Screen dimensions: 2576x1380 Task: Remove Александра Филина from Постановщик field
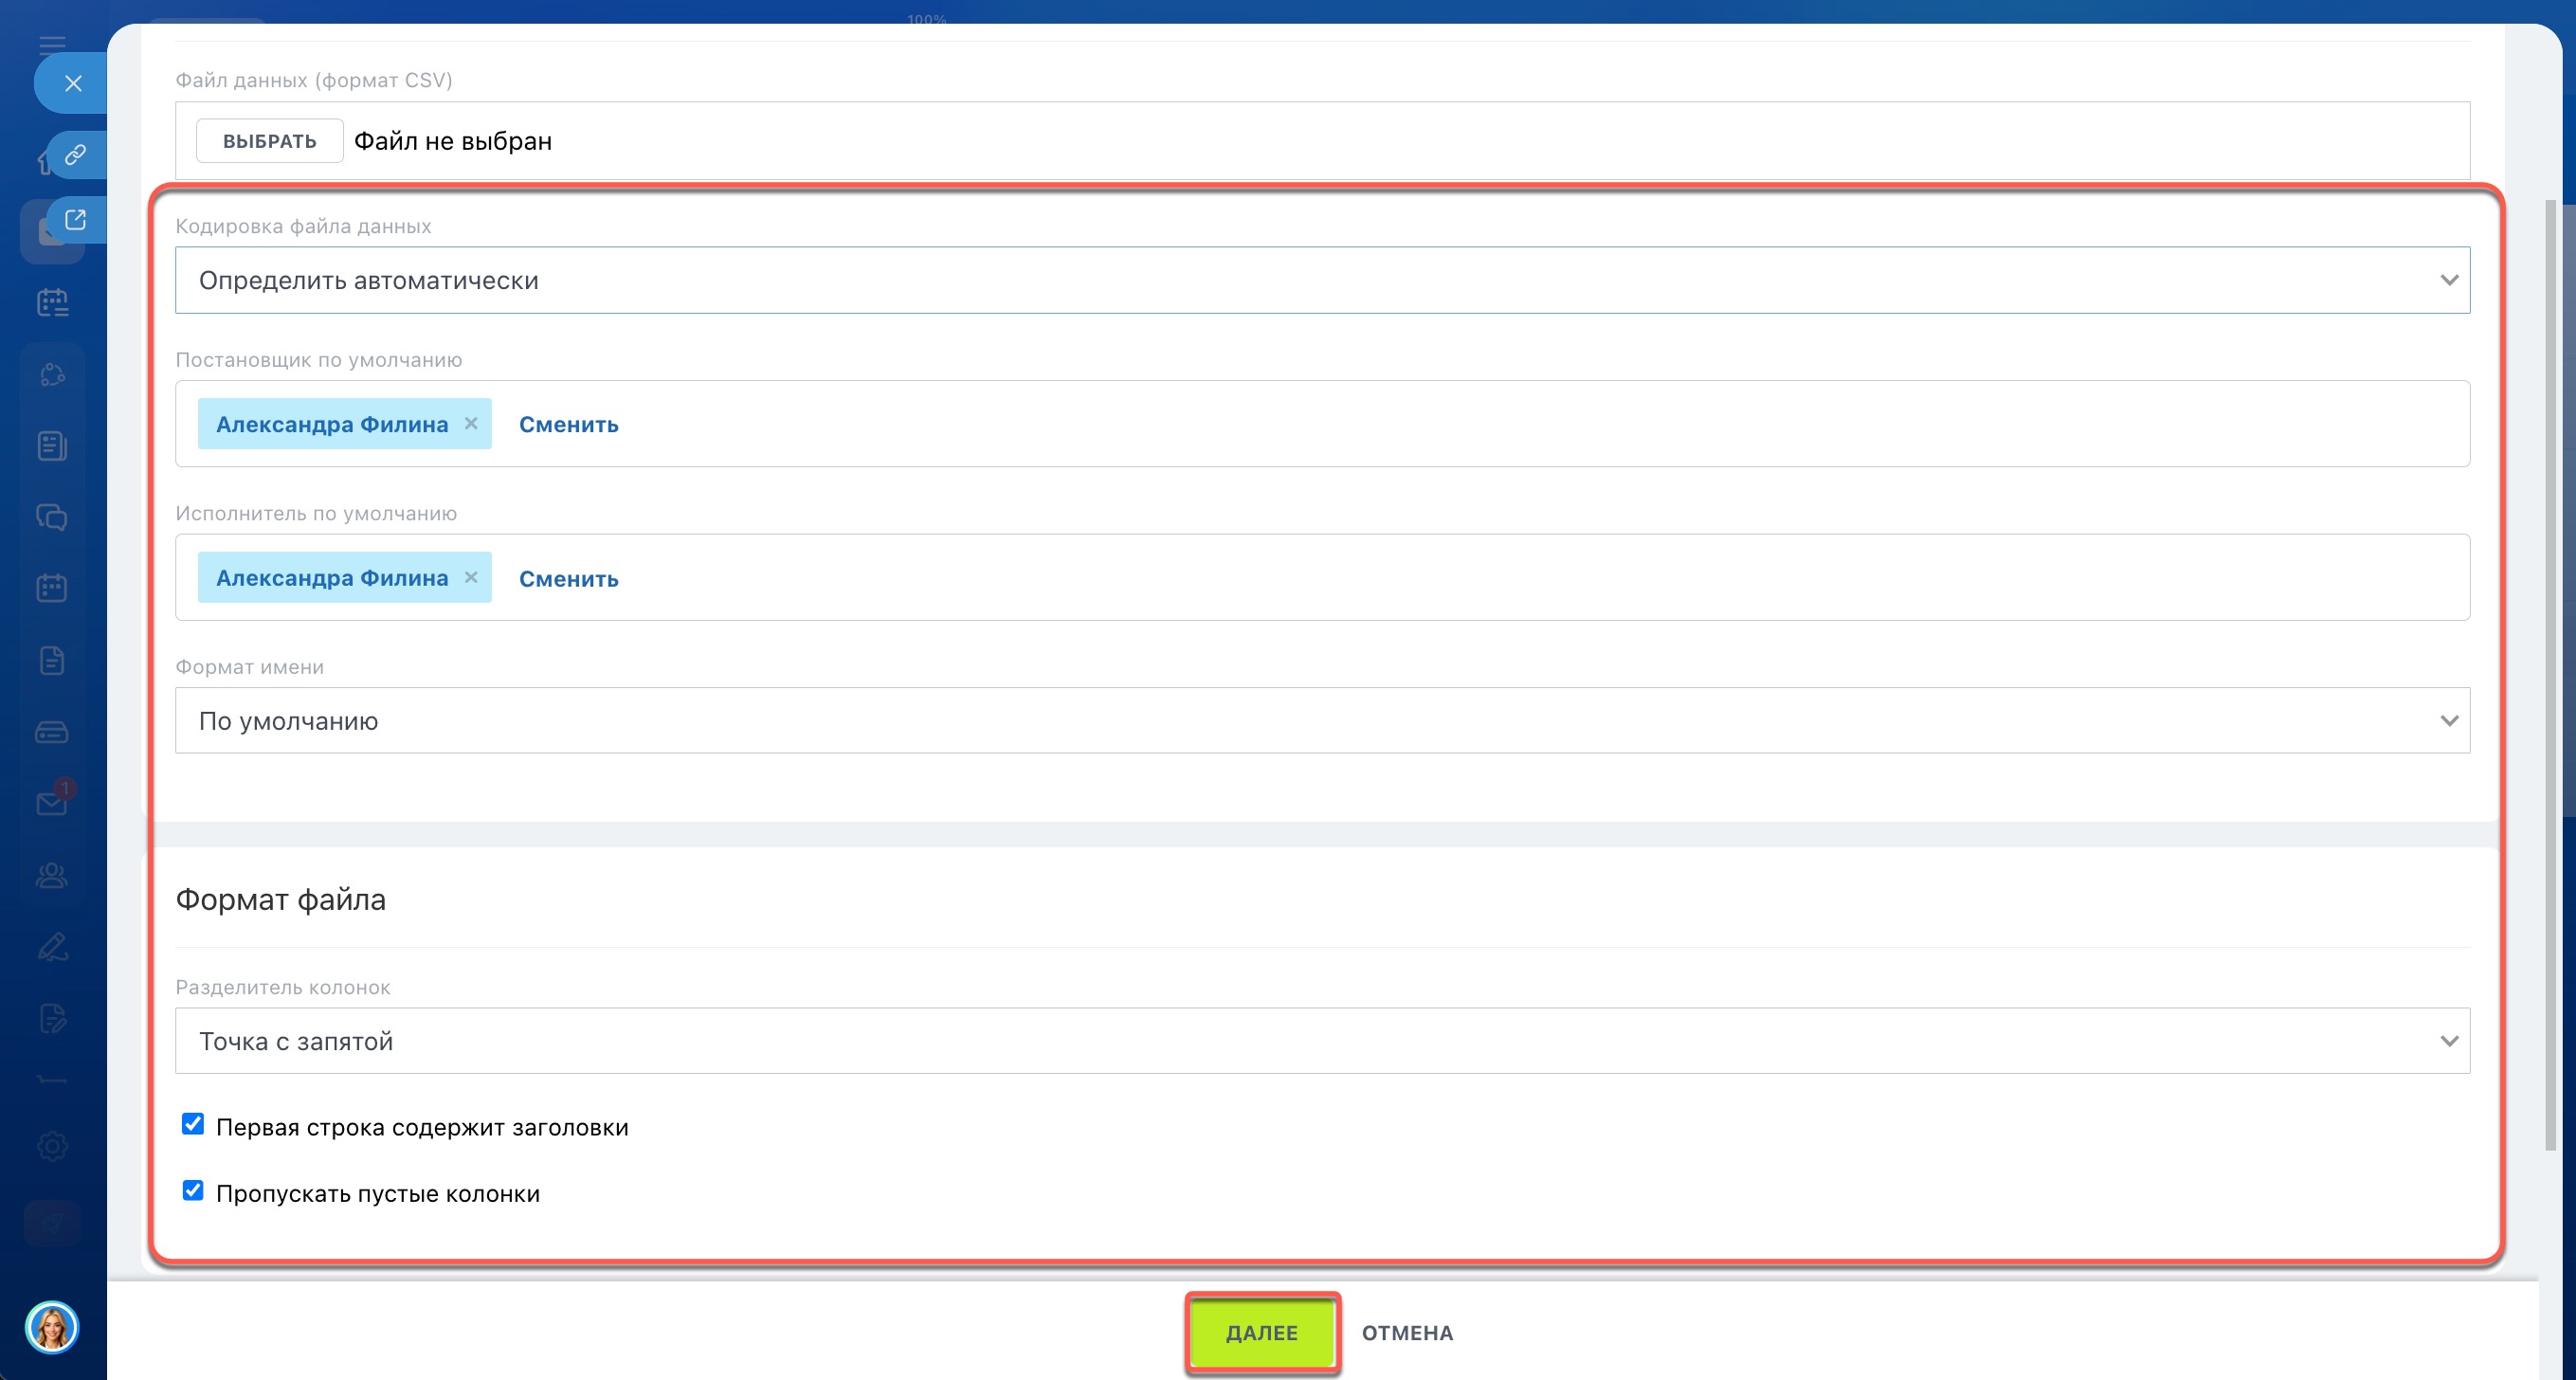tap(471, 423)
